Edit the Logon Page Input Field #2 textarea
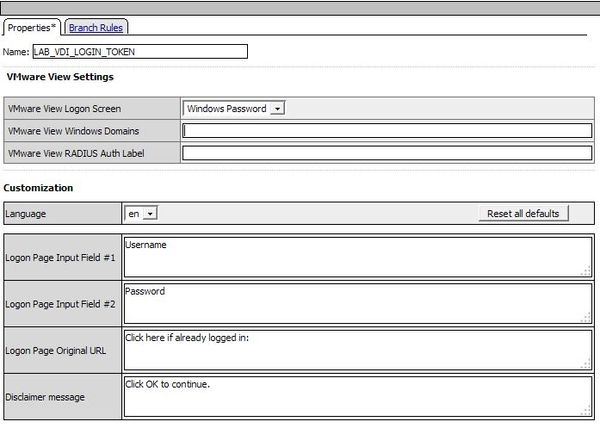 tap(358, 303)
